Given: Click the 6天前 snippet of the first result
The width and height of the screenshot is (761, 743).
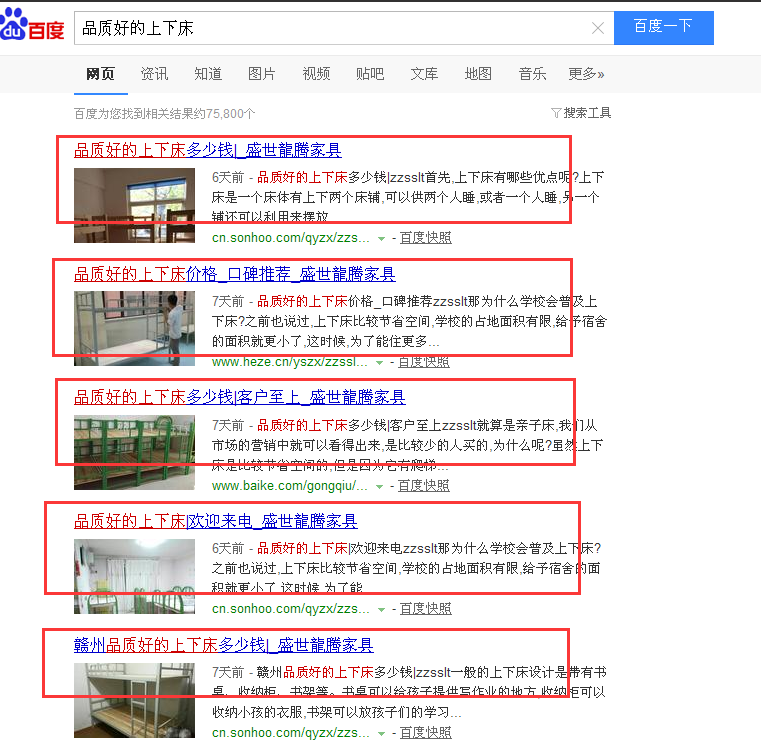Looking at the screenshot, I should (408, 197).
